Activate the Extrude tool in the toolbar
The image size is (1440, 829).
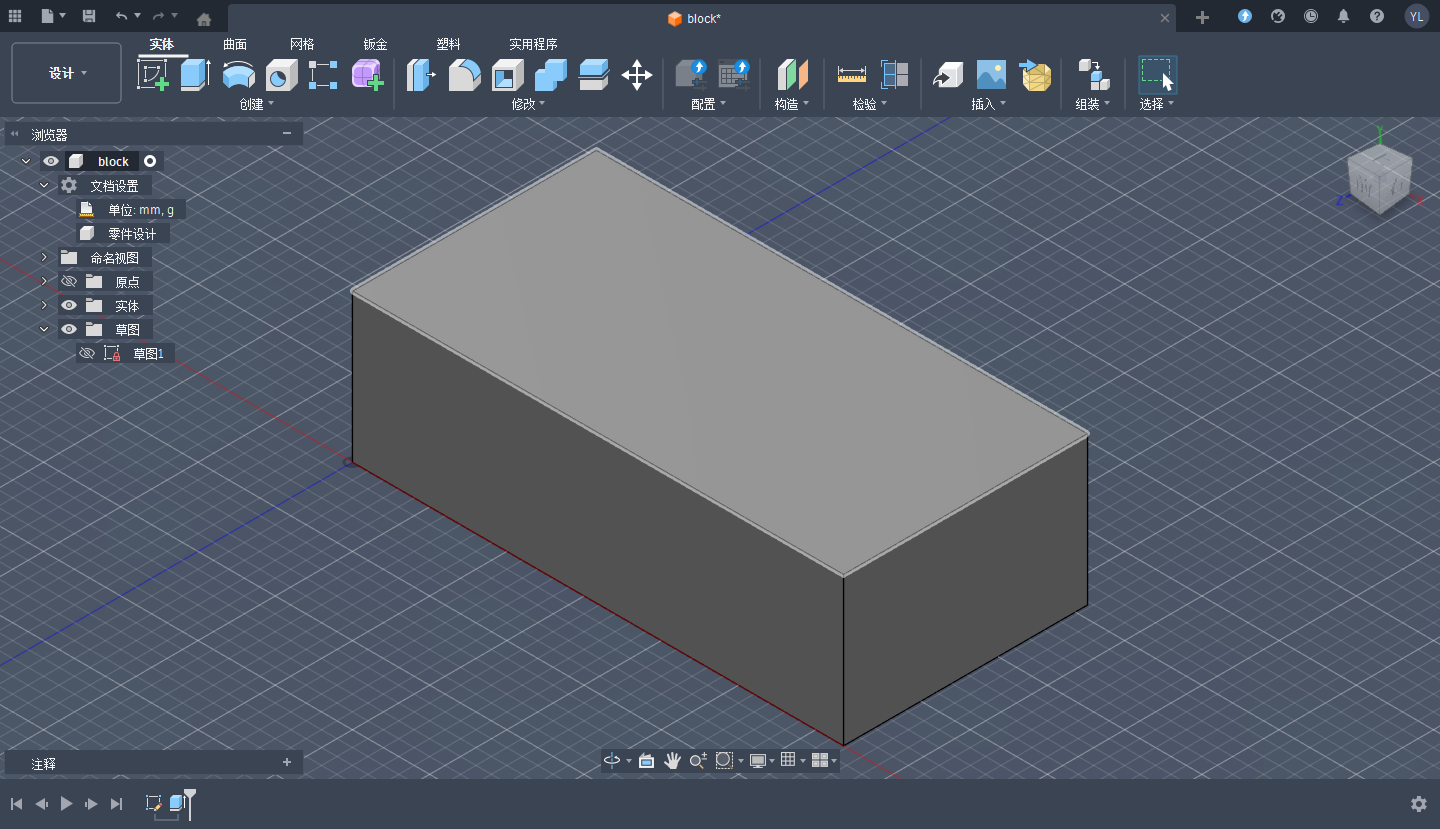tap(195, 75)
